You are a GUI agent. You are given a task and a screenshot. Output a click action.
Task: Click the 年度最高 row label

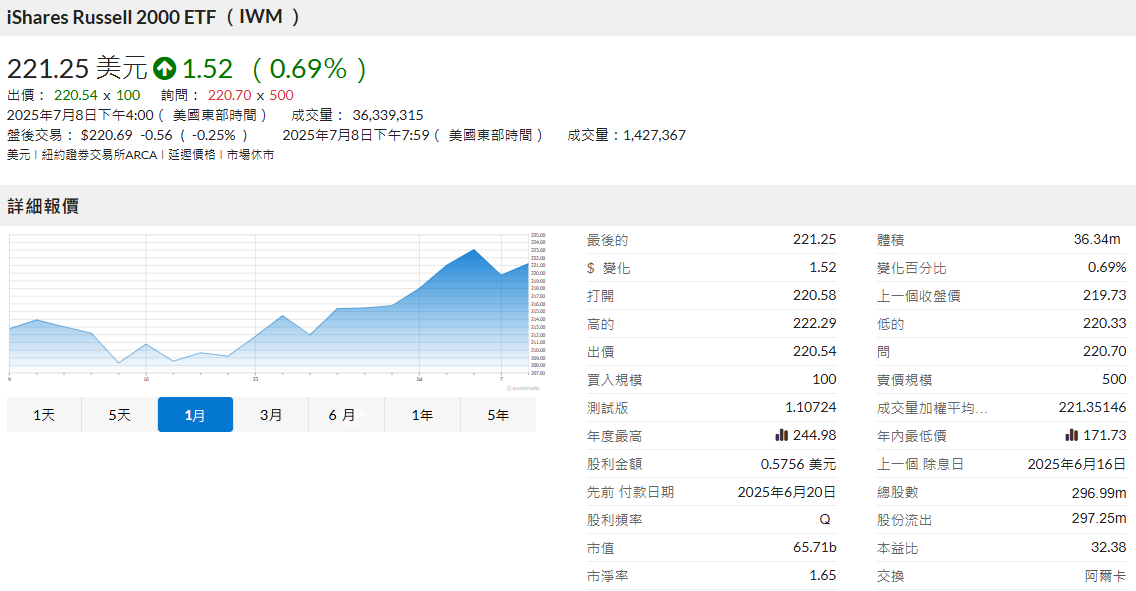(614, 436)
